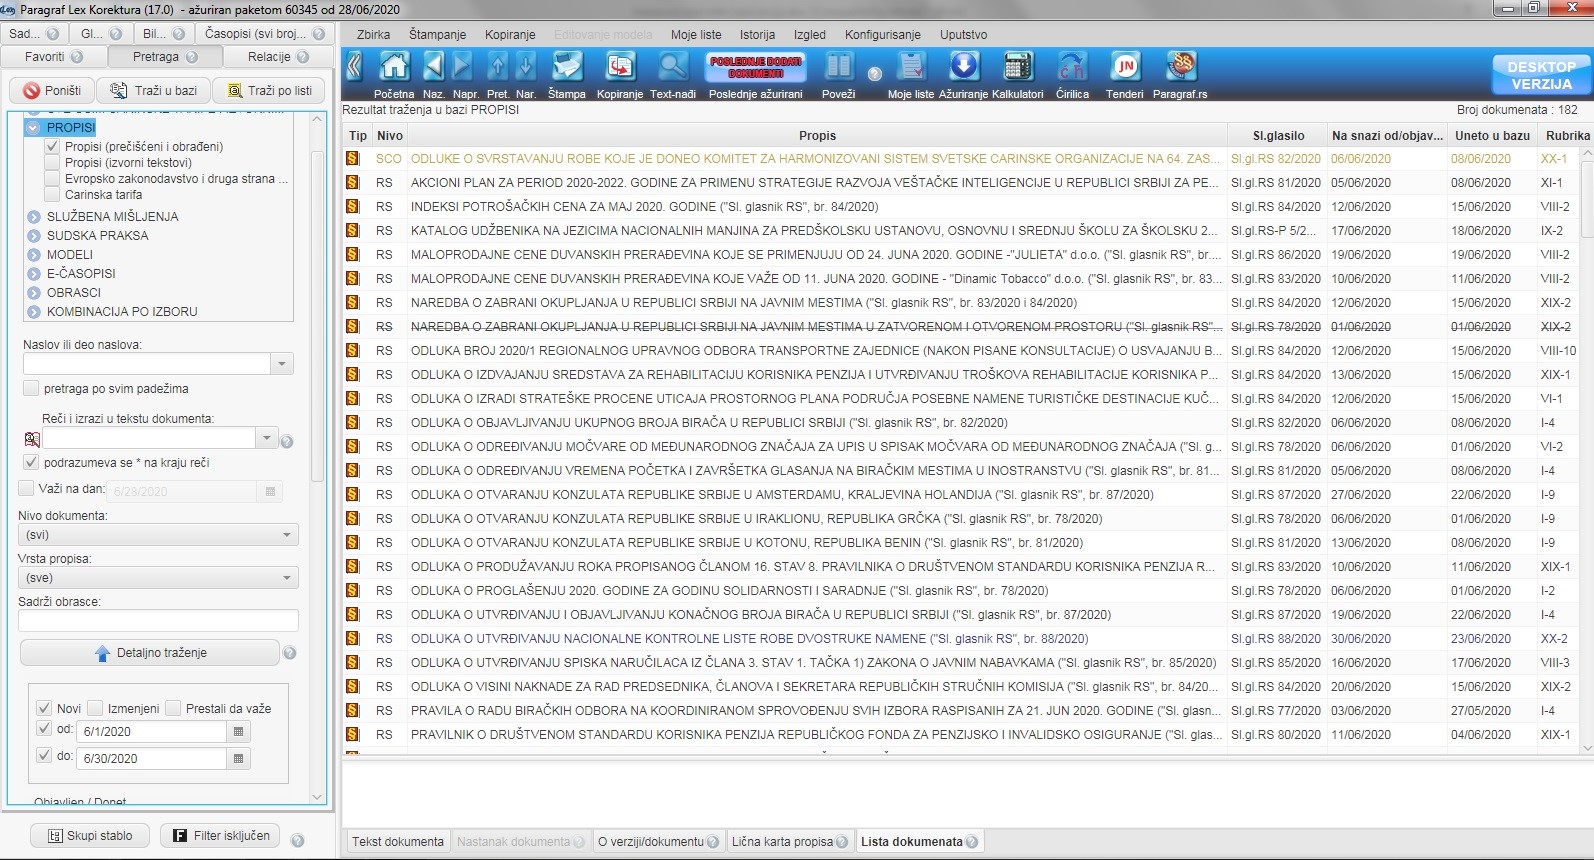Open the Kalkulatori calculator icon
This screenshot has width=1594, height=860.
[x=1017, y=68]
